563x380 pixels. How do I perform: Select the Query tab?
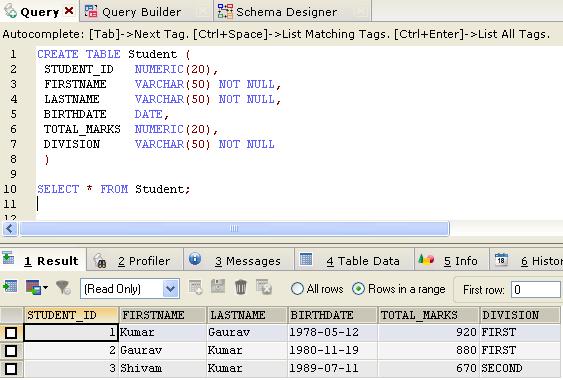tap(39, 11)
